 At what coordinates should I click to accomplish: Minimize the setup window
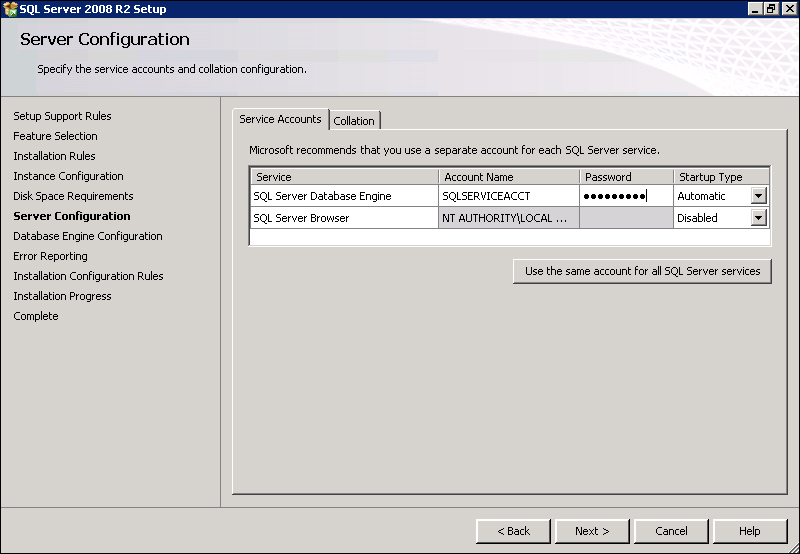point(755,9)
